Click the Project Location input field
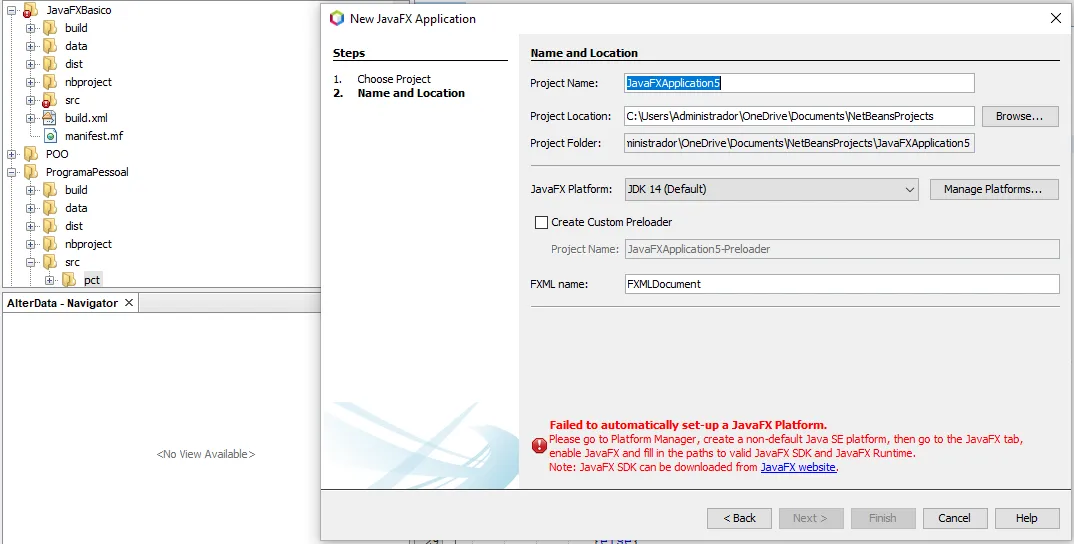 pos(799,116)
